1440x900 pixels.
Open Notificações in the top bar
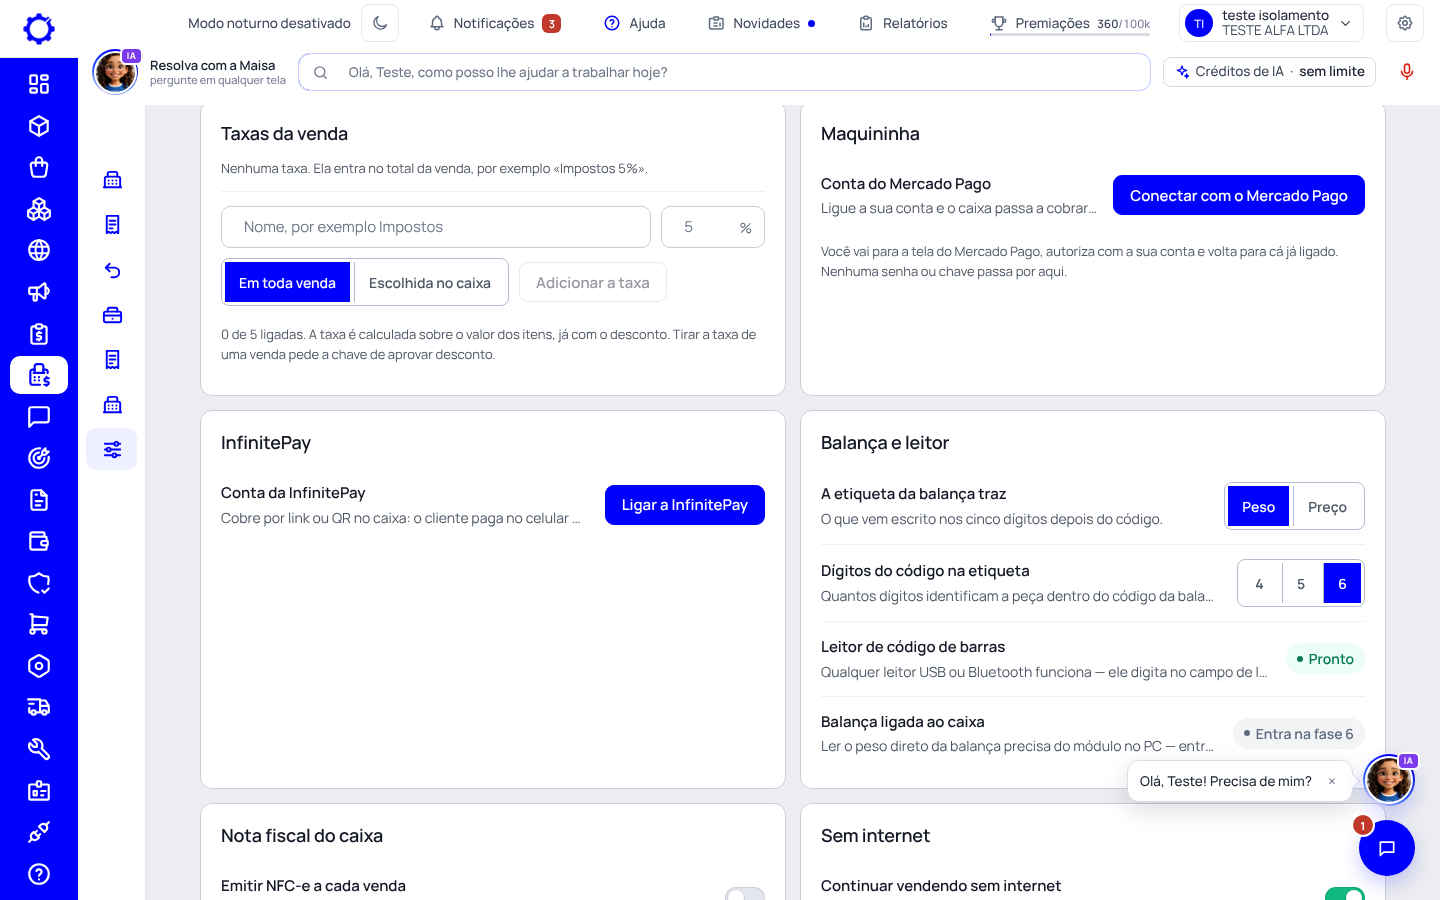[x=494, y=23]
